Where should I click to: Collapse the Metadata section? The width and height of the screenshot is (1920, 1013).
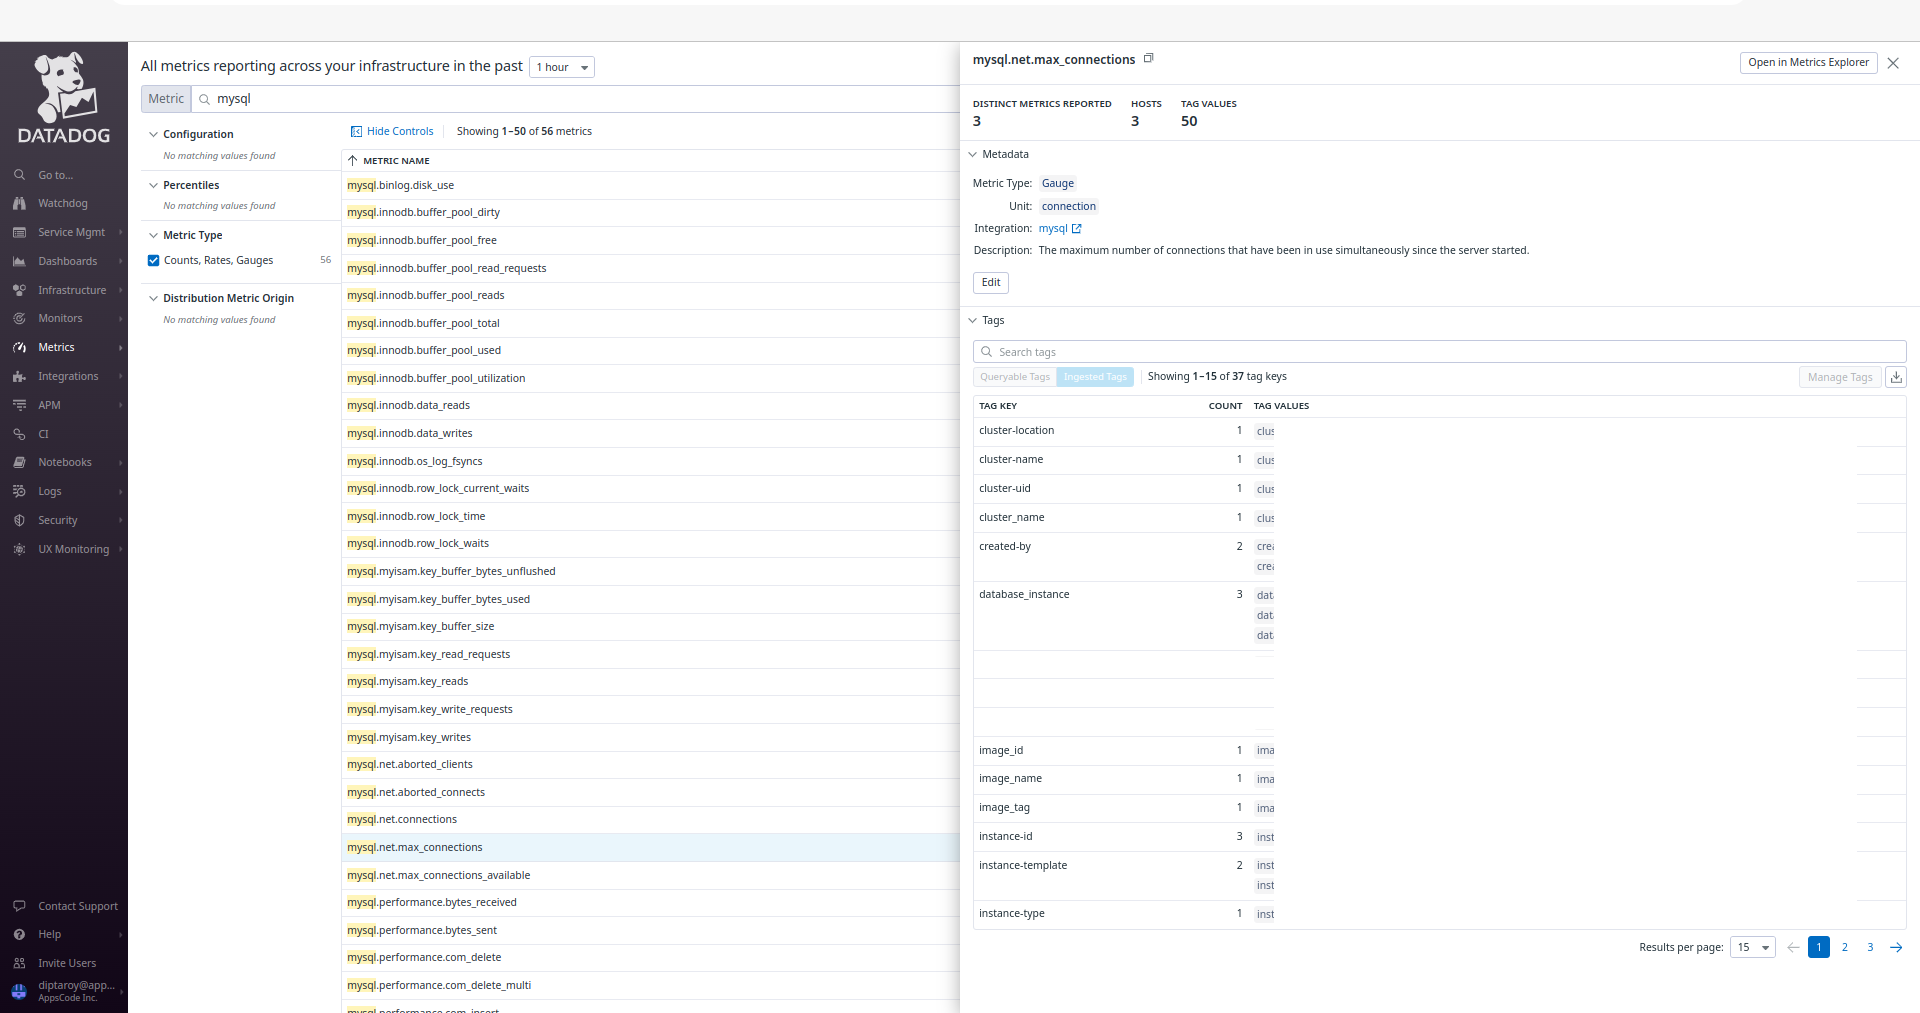973,154
